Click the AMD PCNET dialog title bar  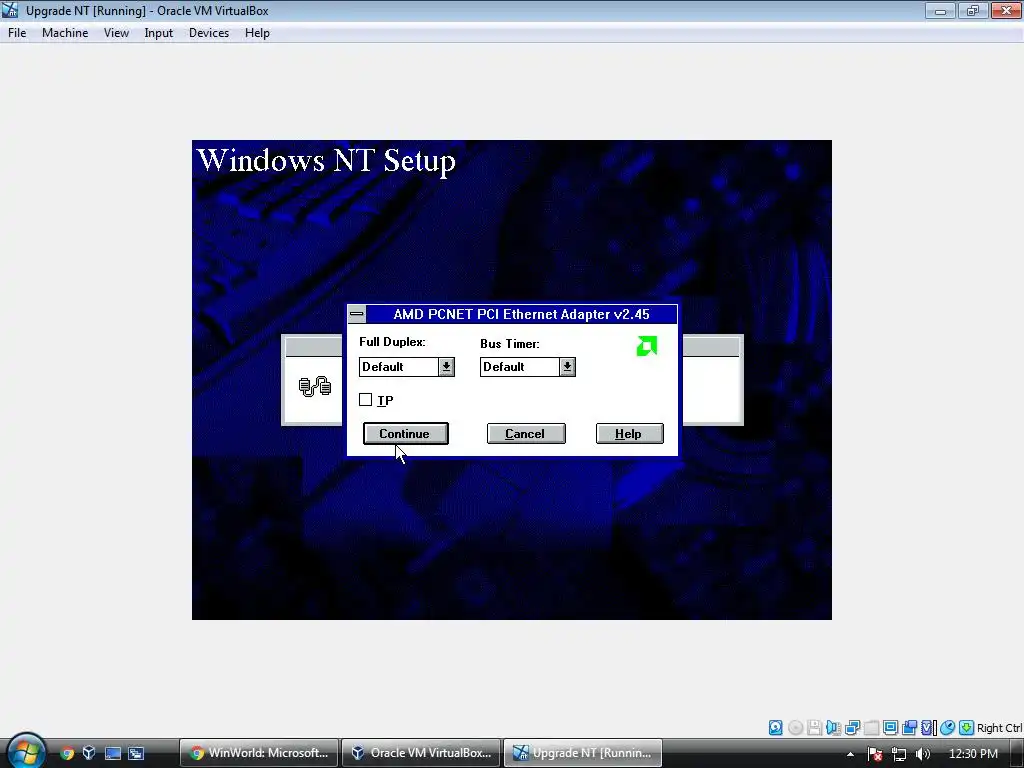pos(521,314)
